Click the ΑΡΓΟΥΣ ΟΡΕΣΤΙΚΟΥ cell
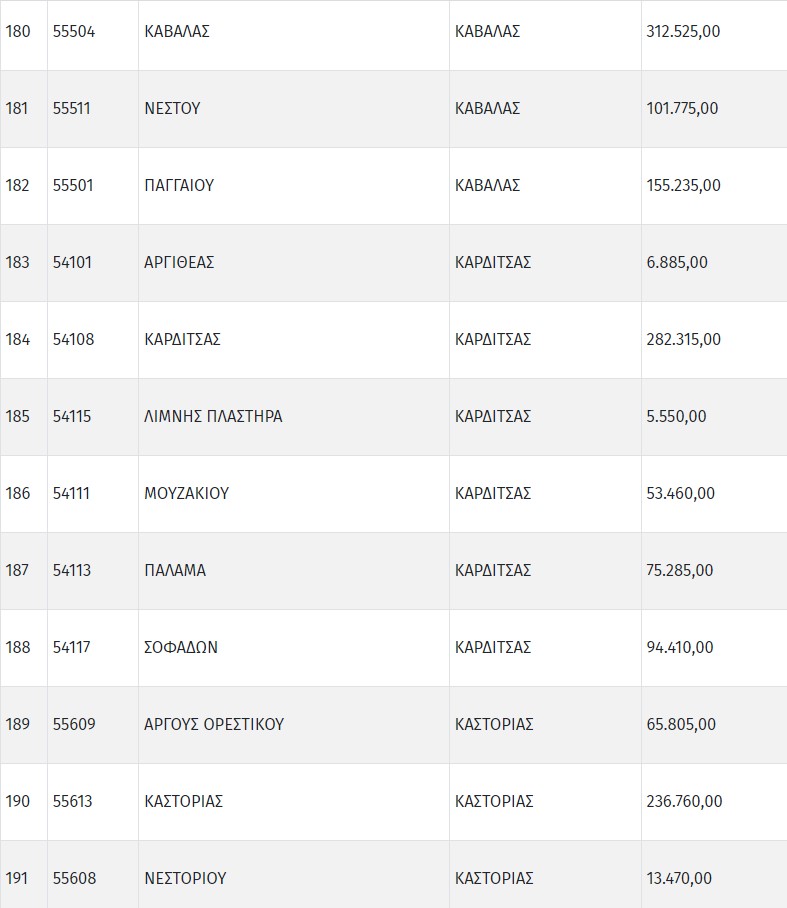Screen dimensions: 787x908 (214, 724)
